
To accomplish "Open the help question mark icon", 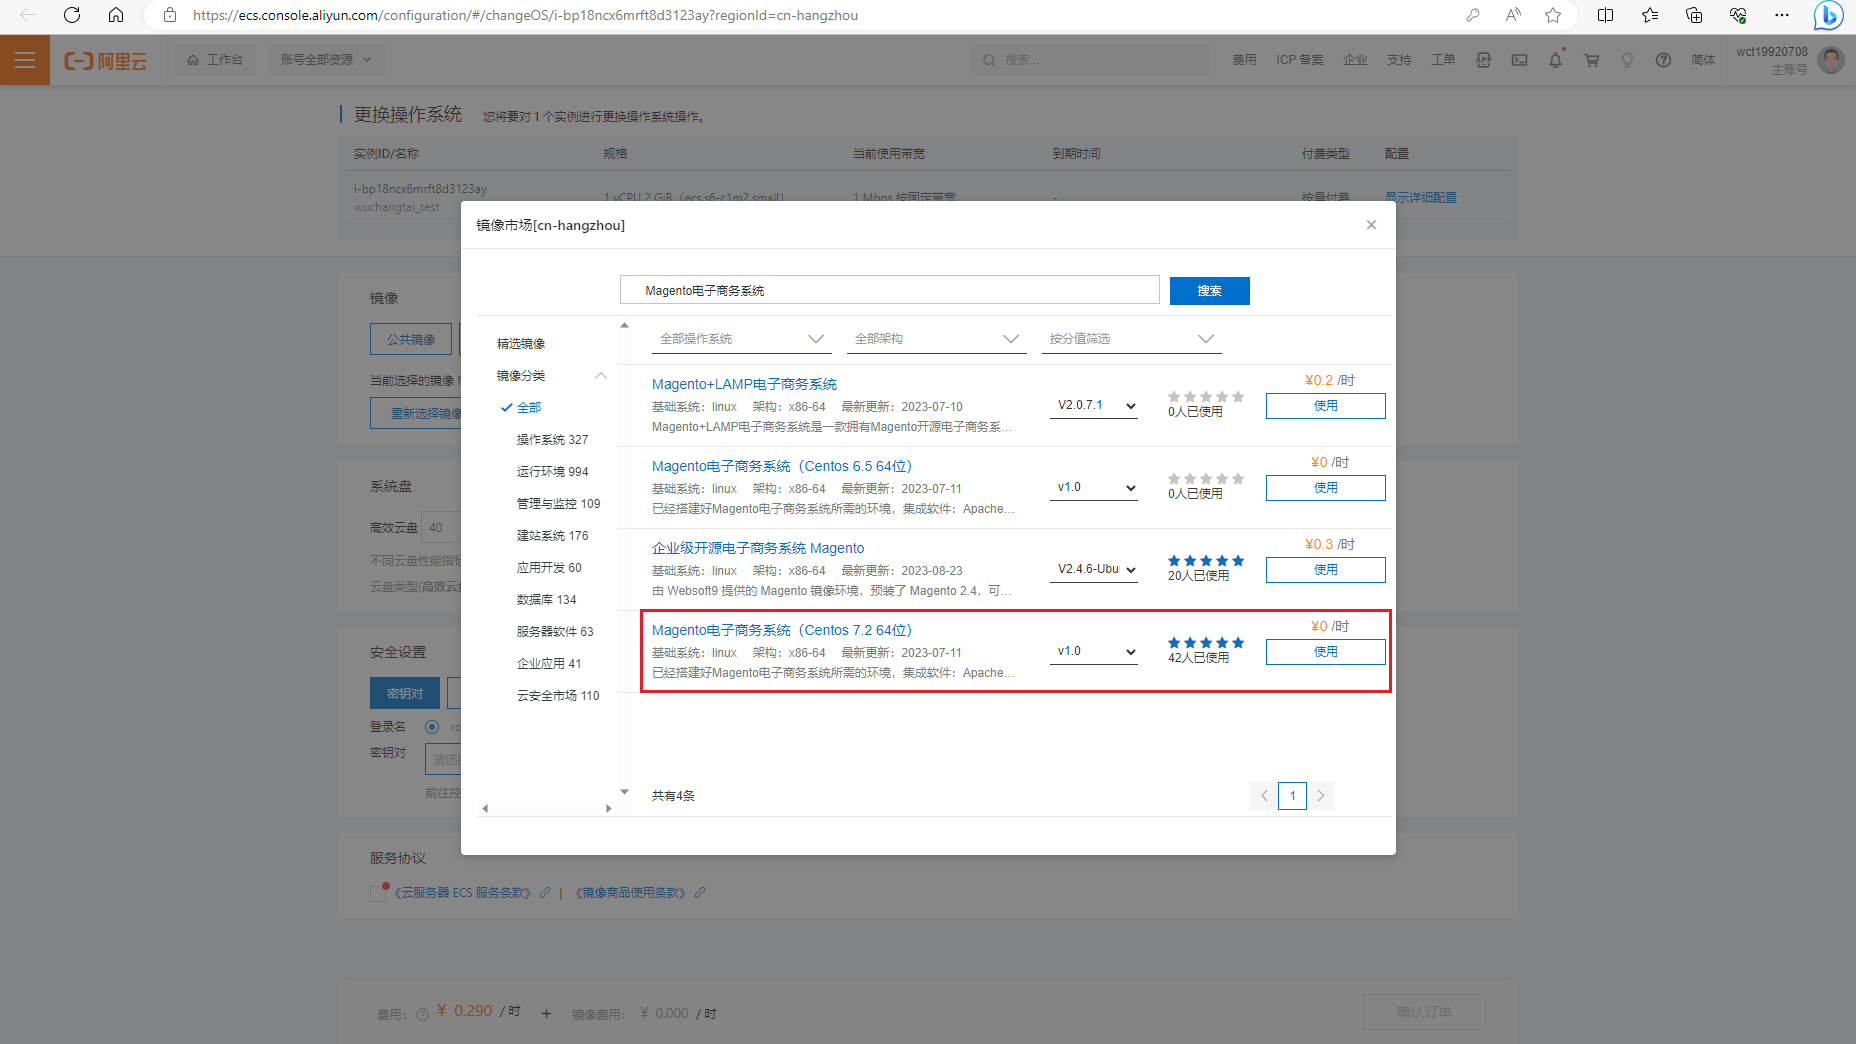I will pyautogui.click(x=1664, y=60).
